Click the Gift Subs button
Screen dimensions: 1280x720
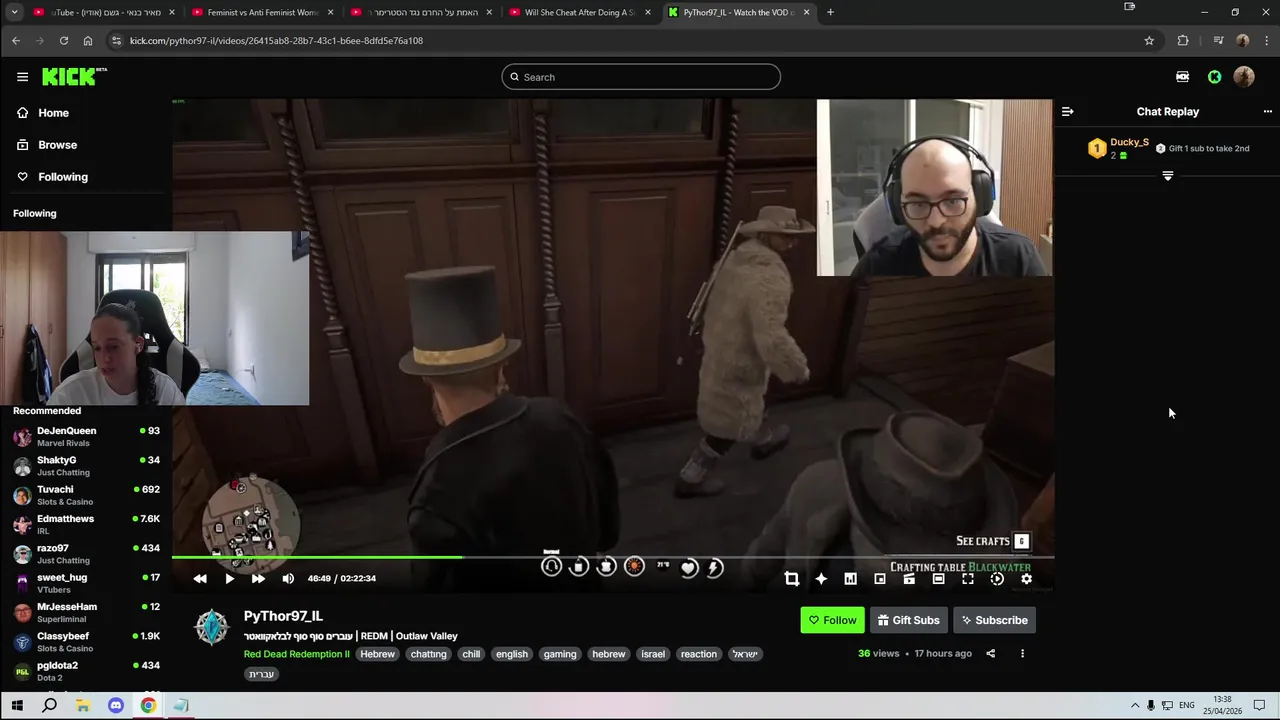tap(909, 620)
